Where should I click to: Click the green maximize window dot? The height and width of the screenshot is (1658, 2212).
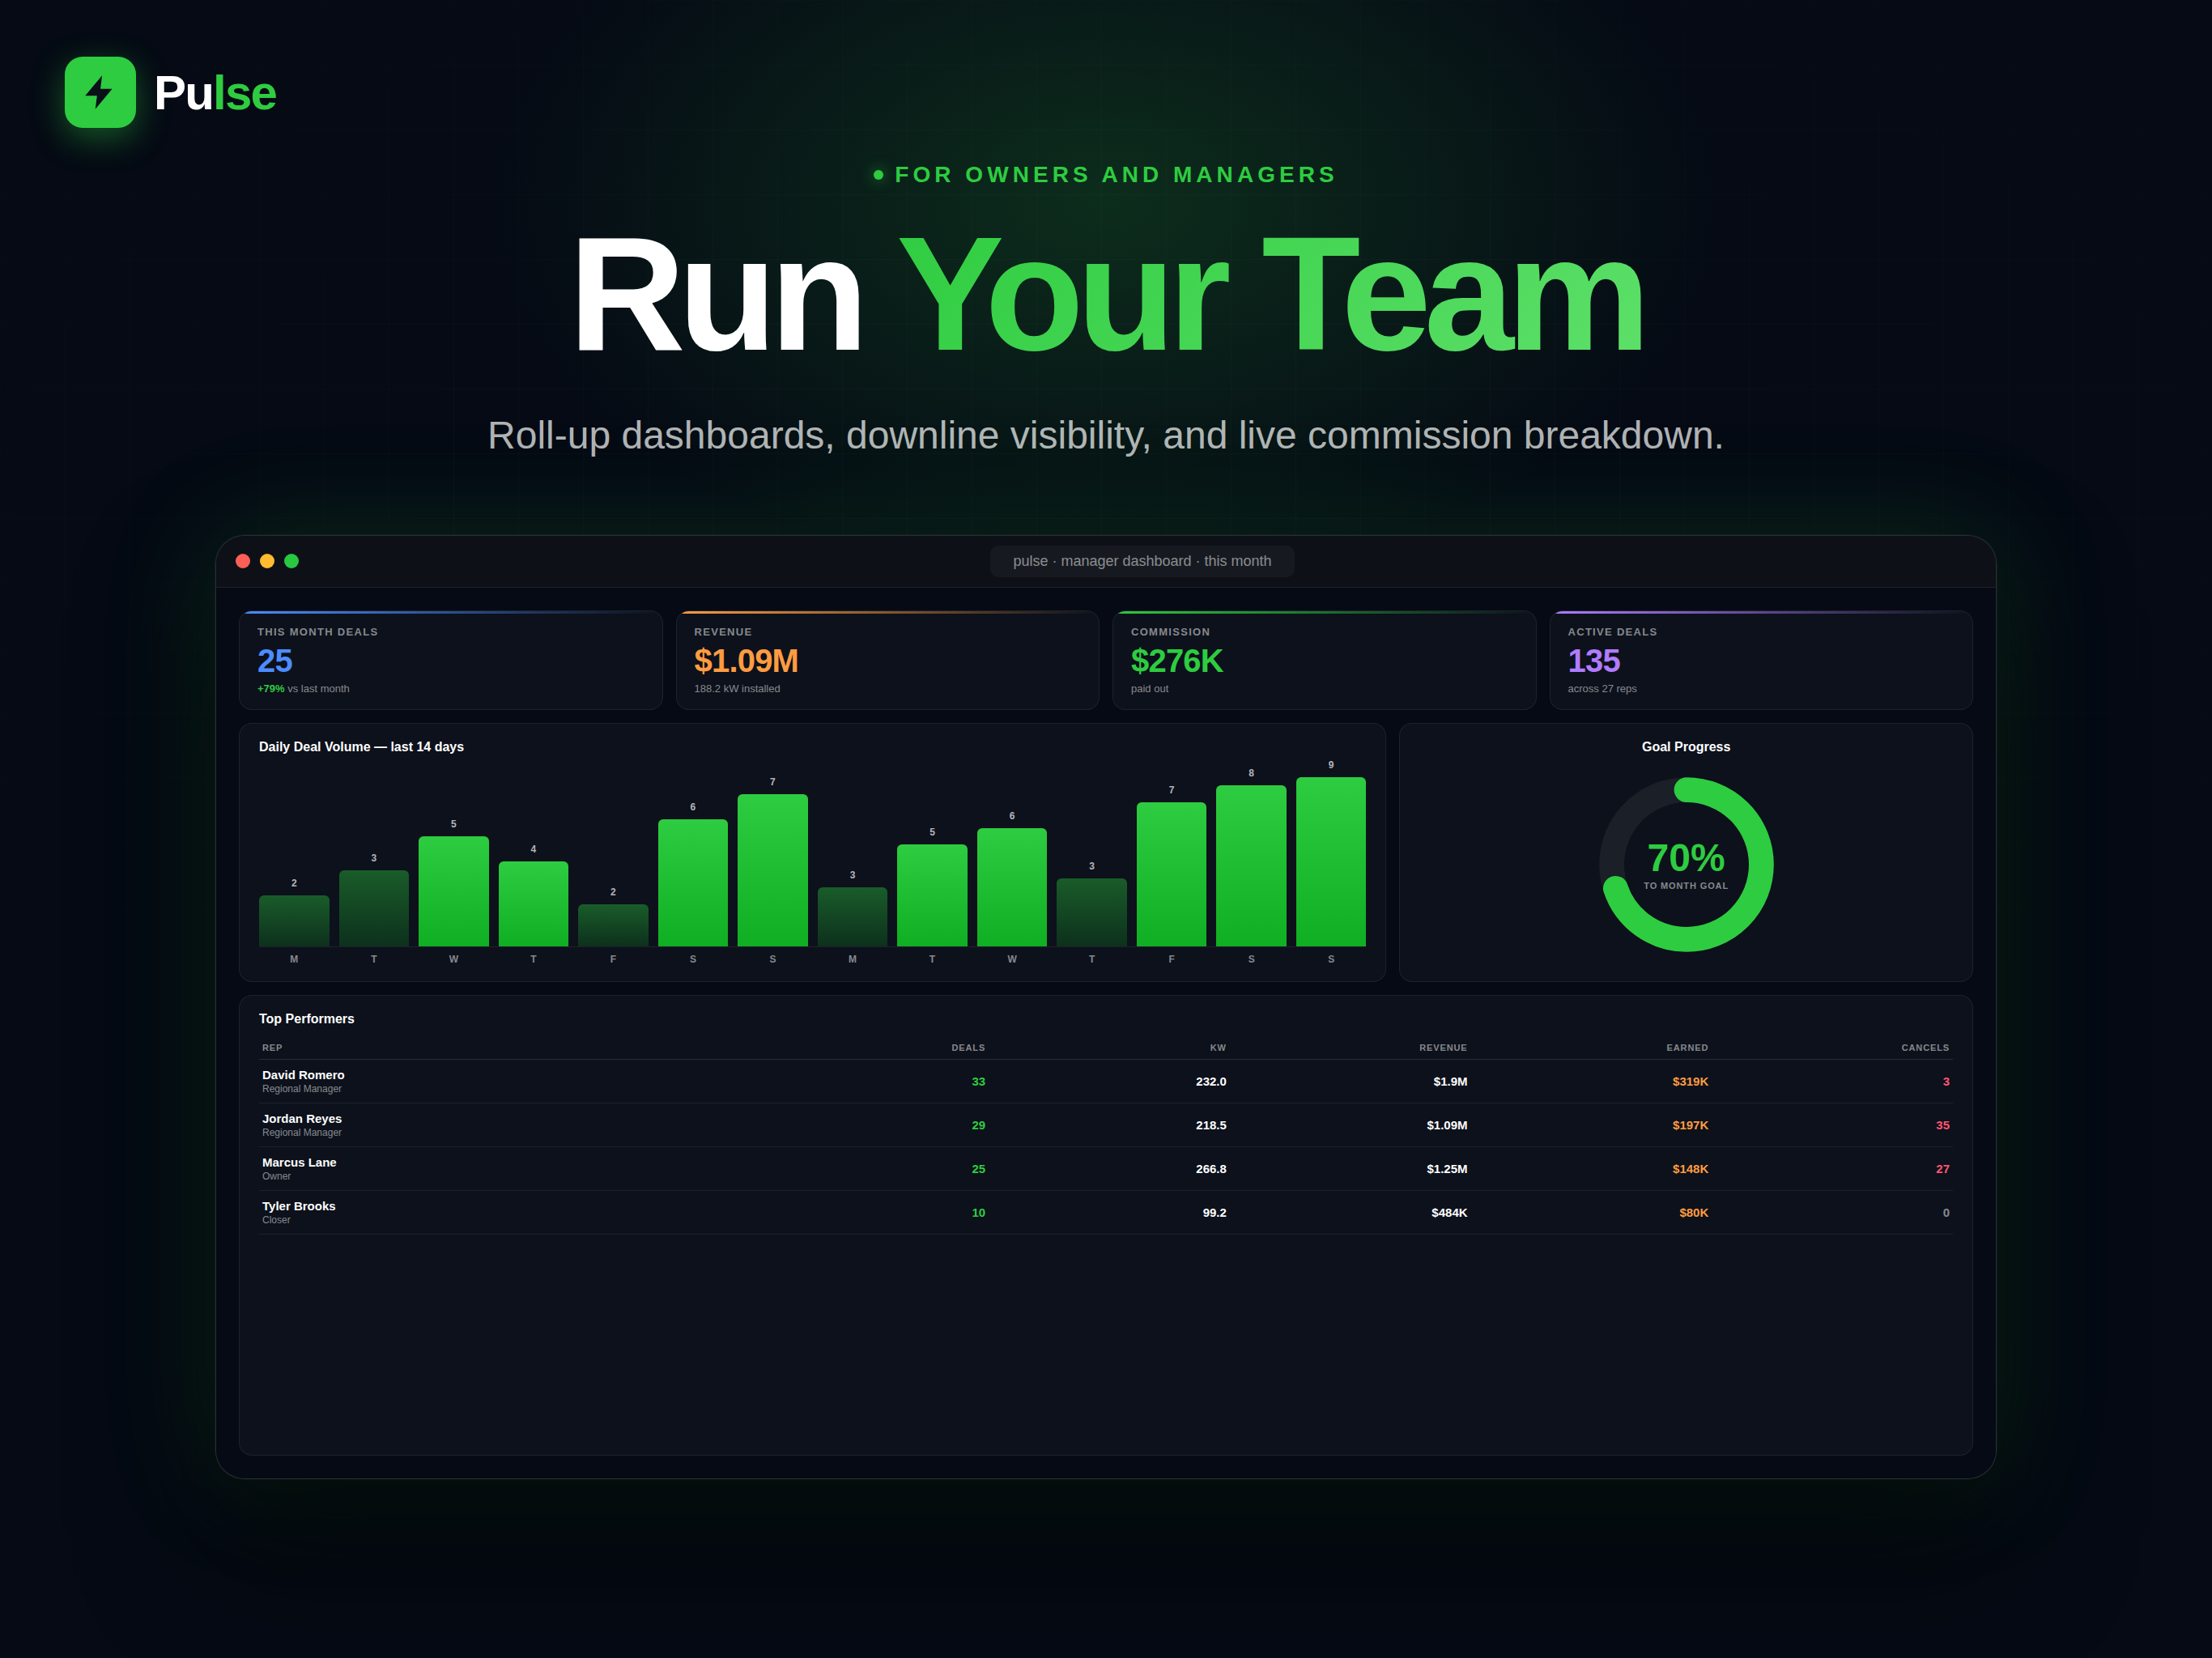point(292,561)
